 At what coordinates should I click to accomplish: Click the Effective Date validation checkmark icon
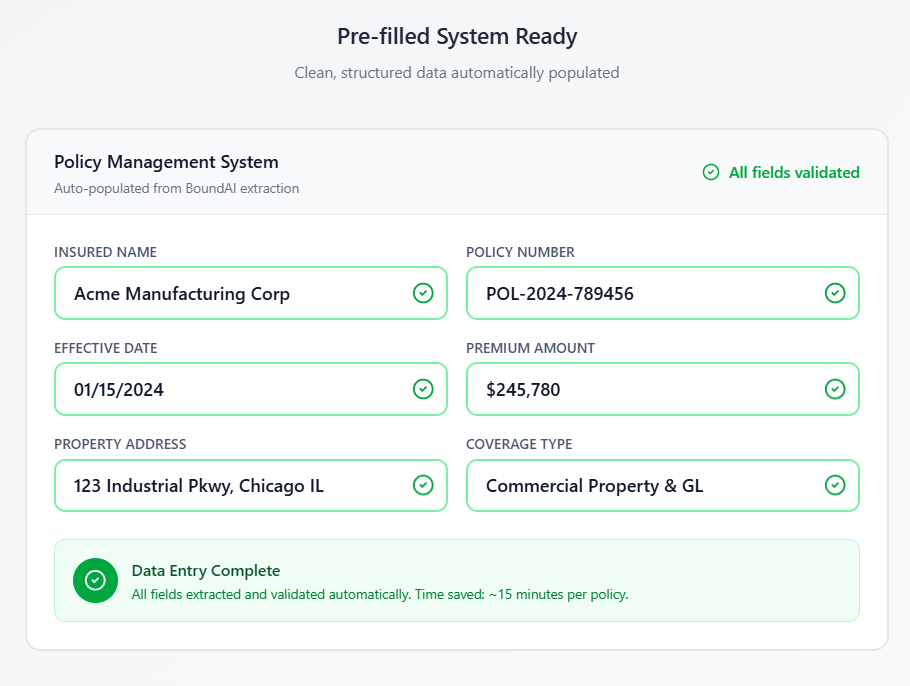click(x=423, y=389)
